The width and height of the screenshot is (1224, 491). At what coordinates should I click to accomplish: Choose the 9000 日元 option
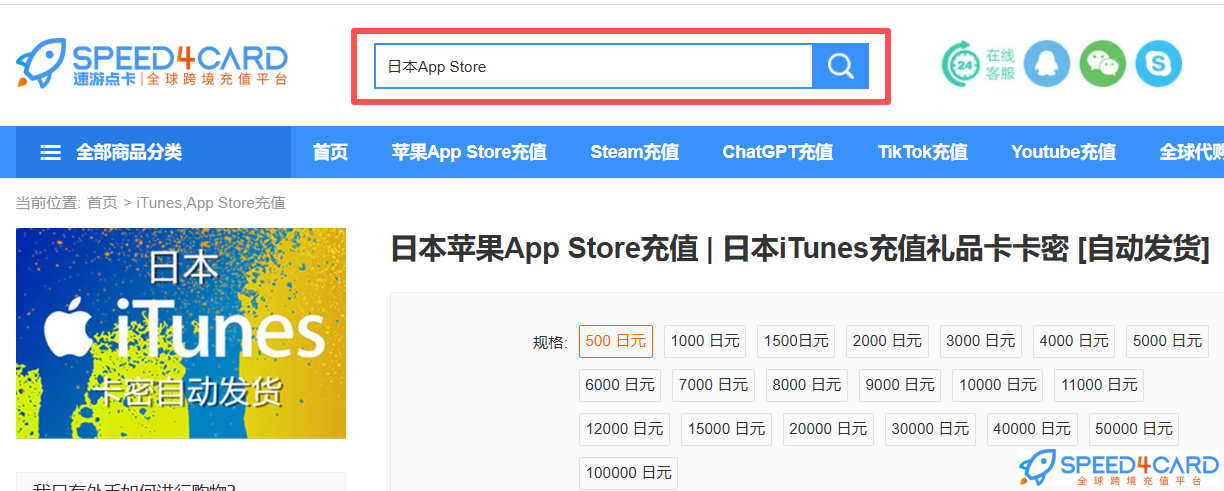point(900,385)
